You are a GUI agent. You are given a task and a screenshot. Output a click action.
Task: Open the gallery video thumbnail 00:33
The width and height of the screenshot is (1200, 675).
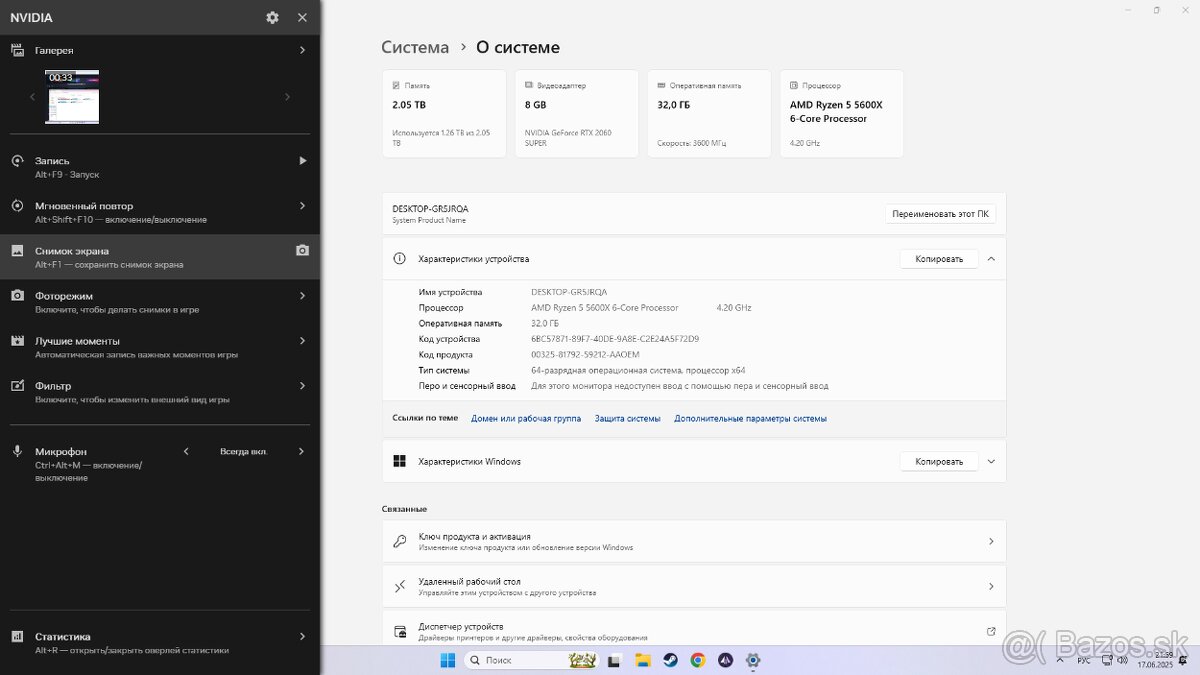tap(72, 97)
